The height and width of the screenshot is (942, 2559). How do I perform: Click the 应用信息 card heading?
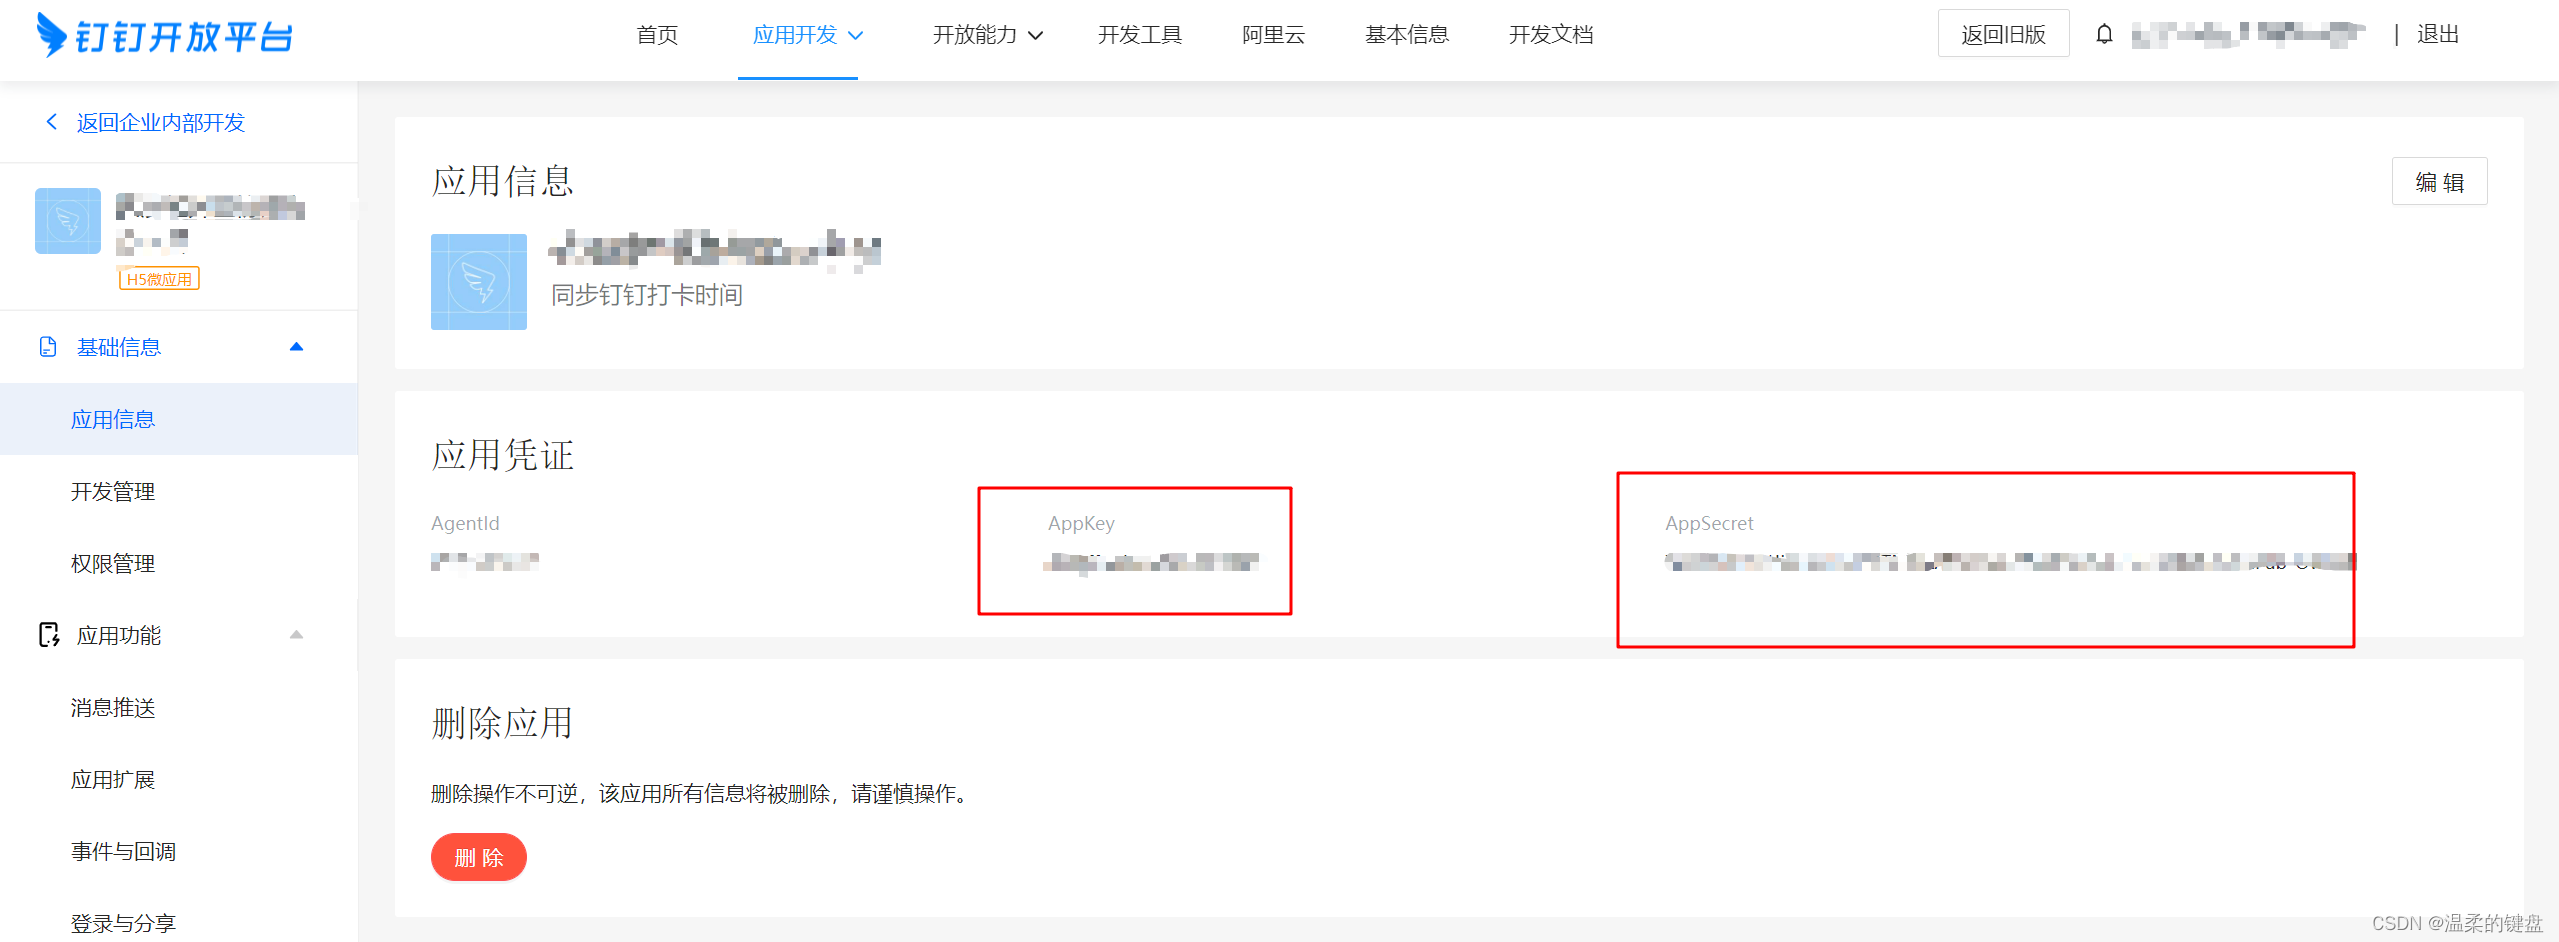[503, 181]
